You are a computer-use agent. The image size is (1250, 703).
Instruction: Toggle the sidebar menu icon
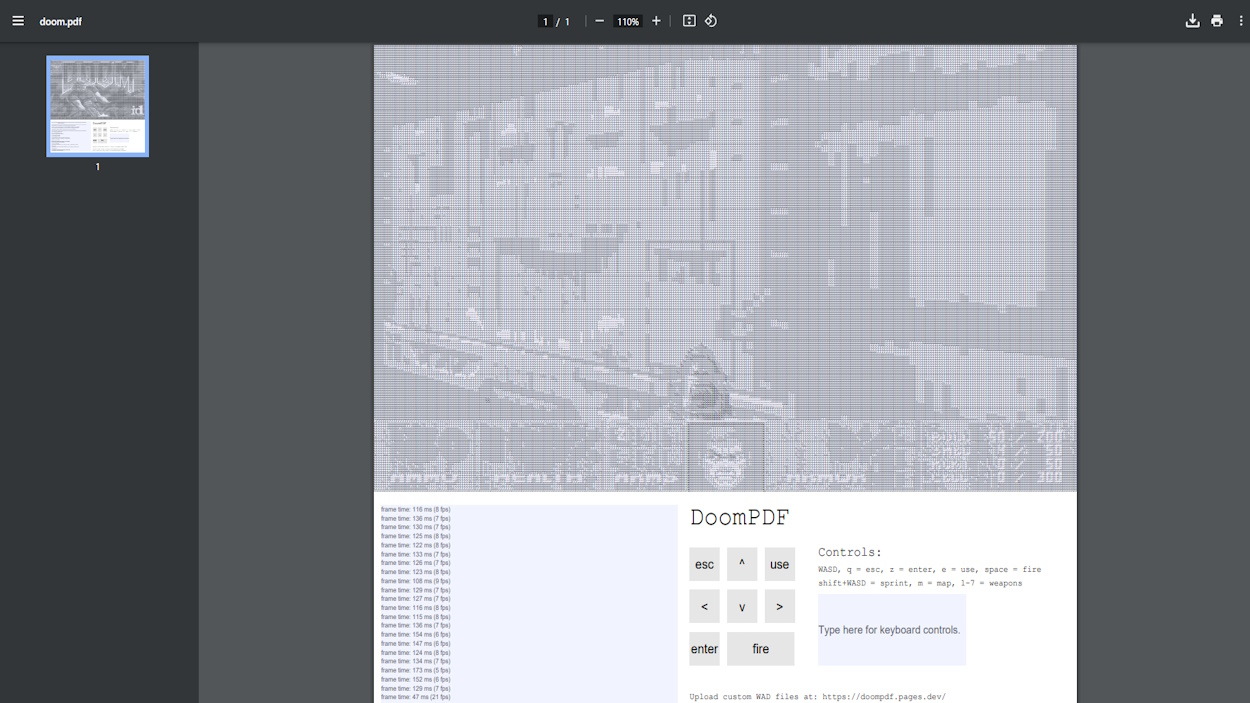click(18, 21)
